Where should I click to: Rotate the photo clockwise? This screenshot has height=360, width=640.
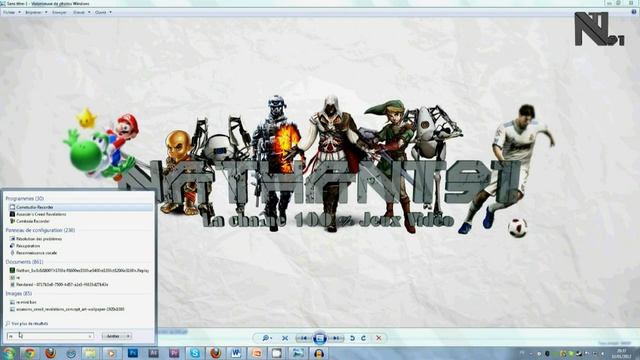tap(363, 338)
